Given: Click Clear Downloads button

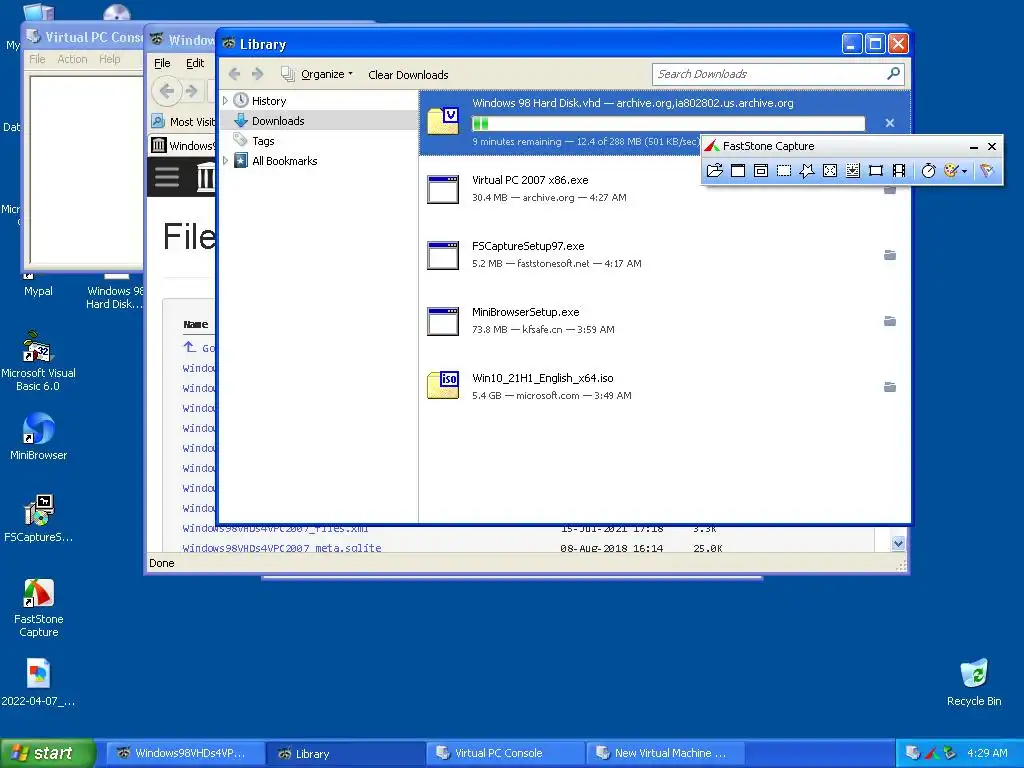Looking at the screenshot, I should click(408, 74).
